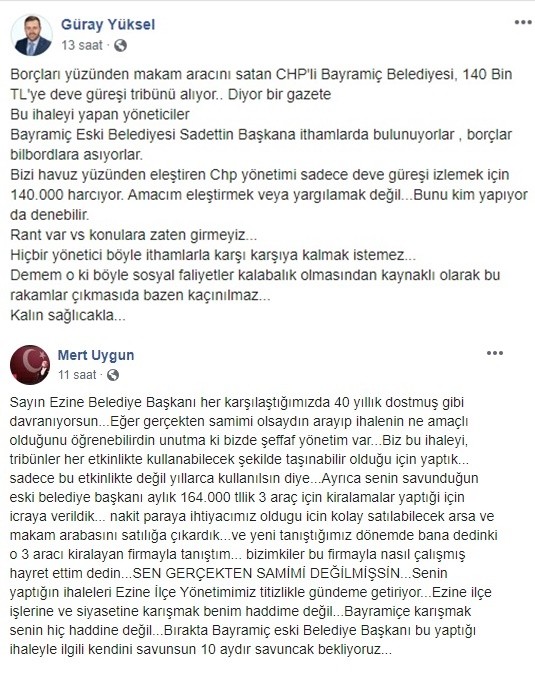Open the '11 saat' post timestamp

[77, 375]
